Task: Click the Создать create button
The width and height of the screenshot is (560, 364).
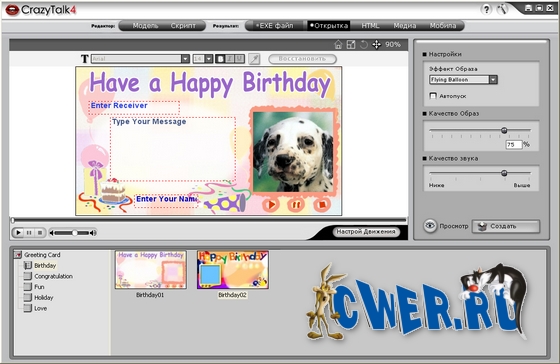Action: click(506, 226)
